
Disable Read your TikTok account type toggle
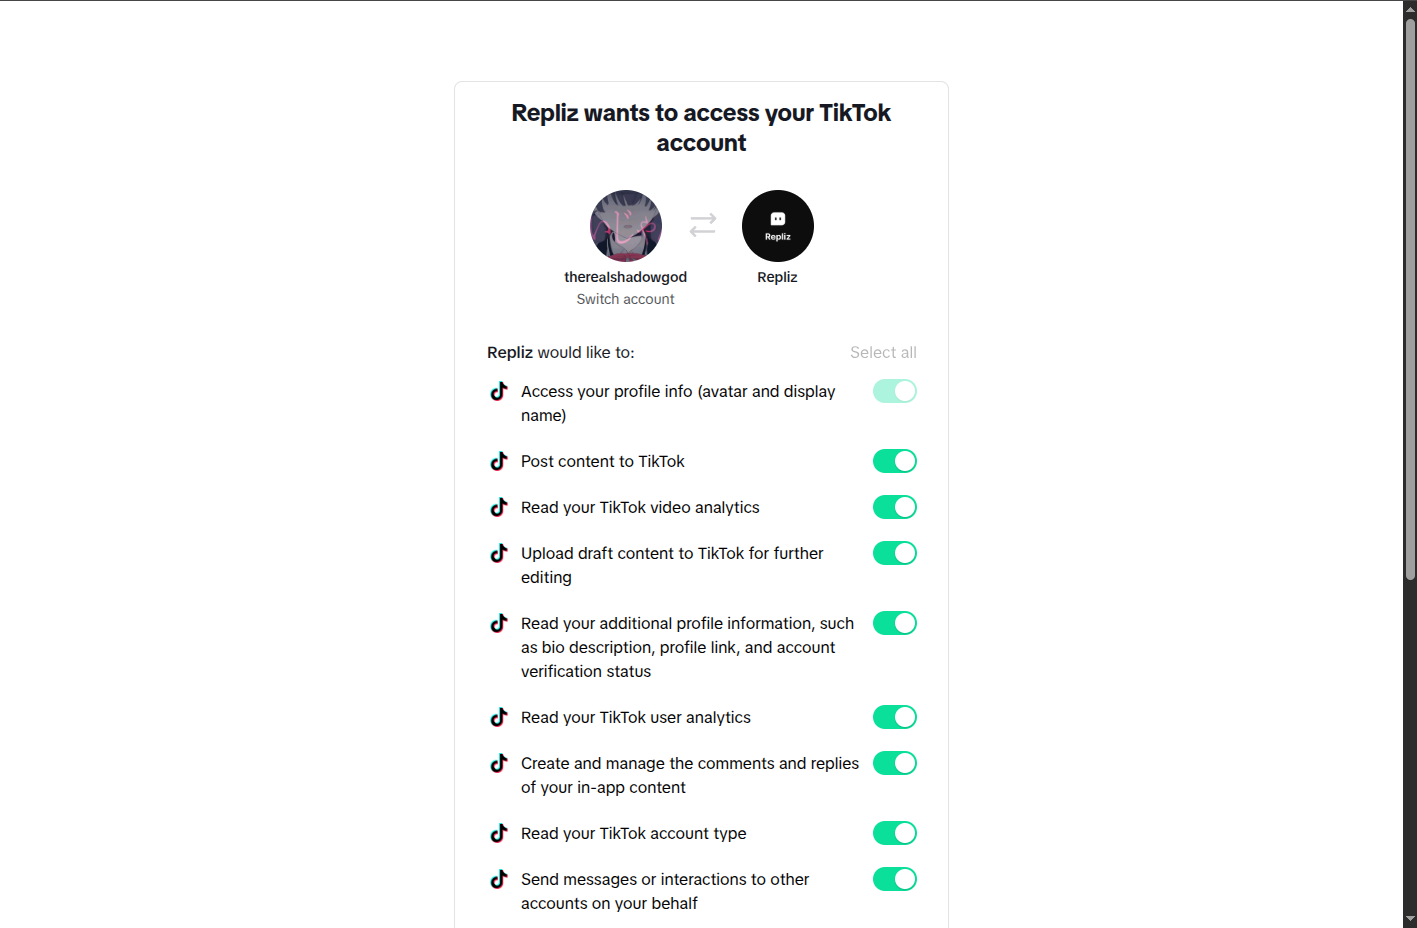coord(894,833)
